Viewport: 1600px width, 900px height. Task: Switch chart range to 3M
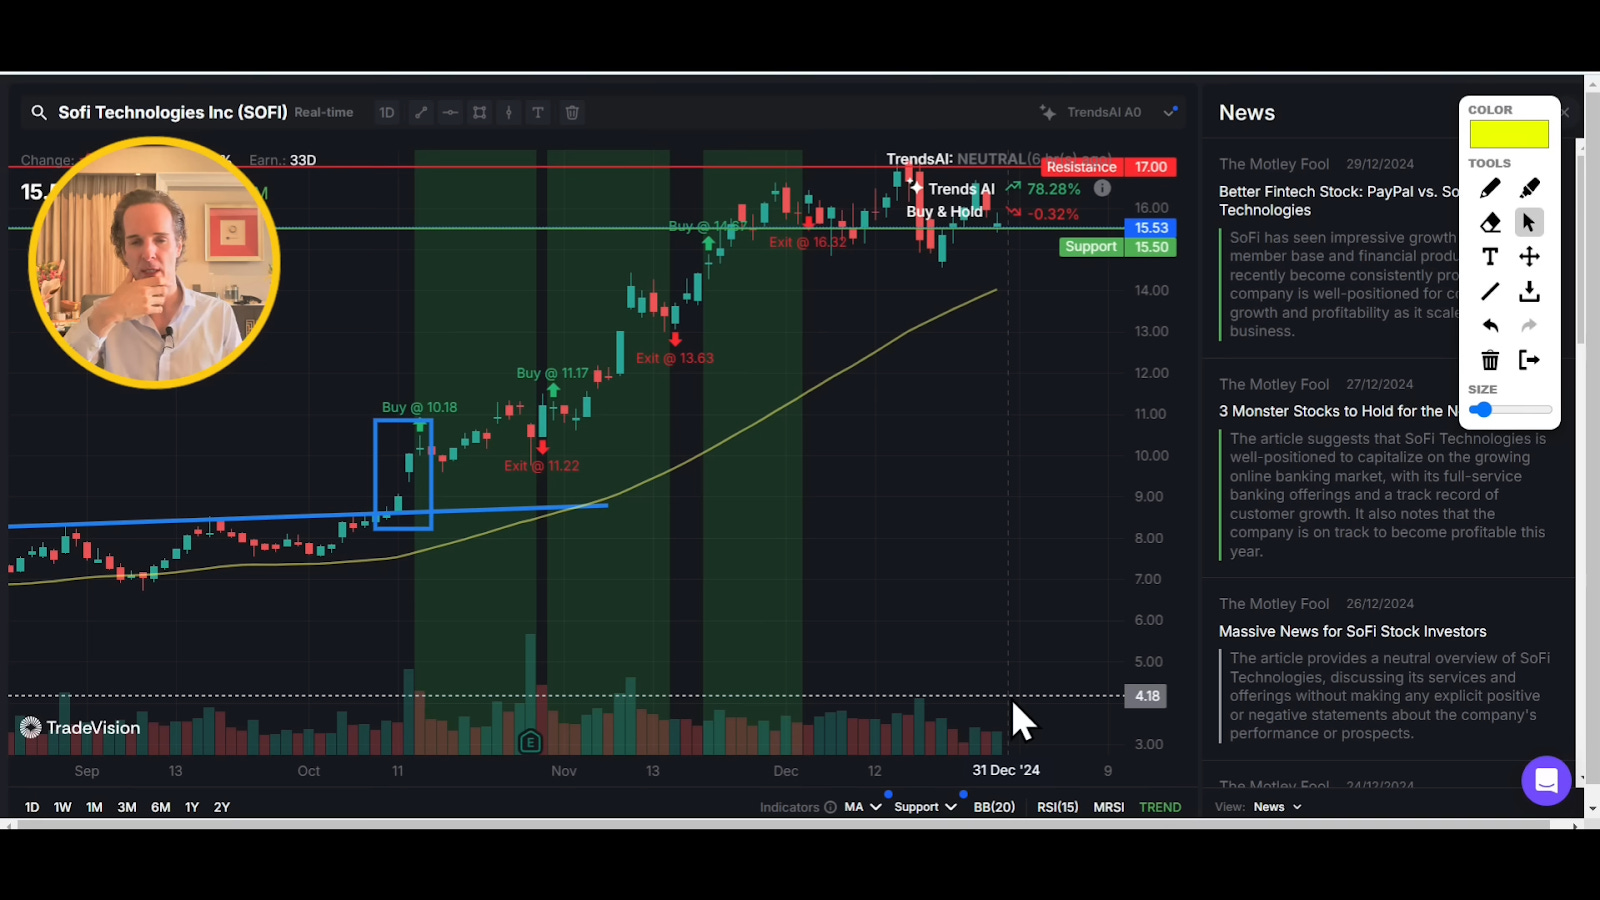(x=127, y=807)
